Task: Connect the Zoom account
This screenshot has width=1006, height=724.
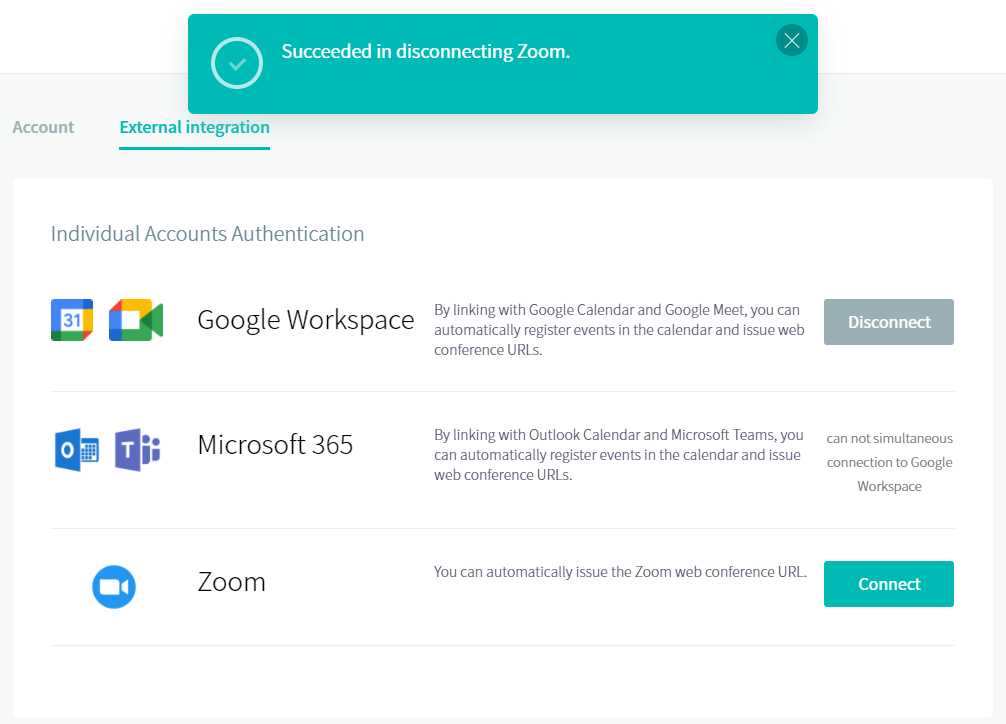Action: (x=888, y=584)
